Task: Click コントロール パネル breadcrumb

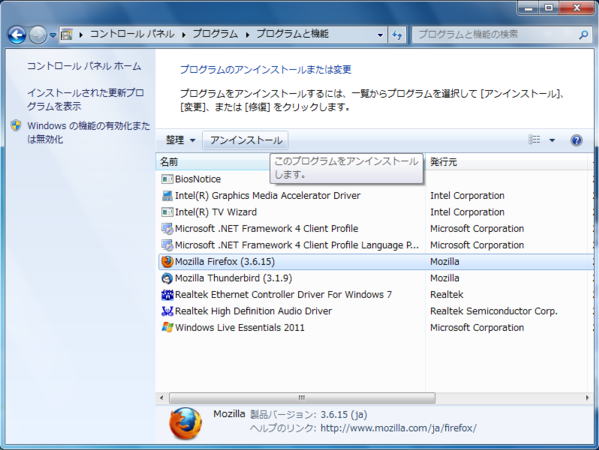Action: tap(132, 34)
